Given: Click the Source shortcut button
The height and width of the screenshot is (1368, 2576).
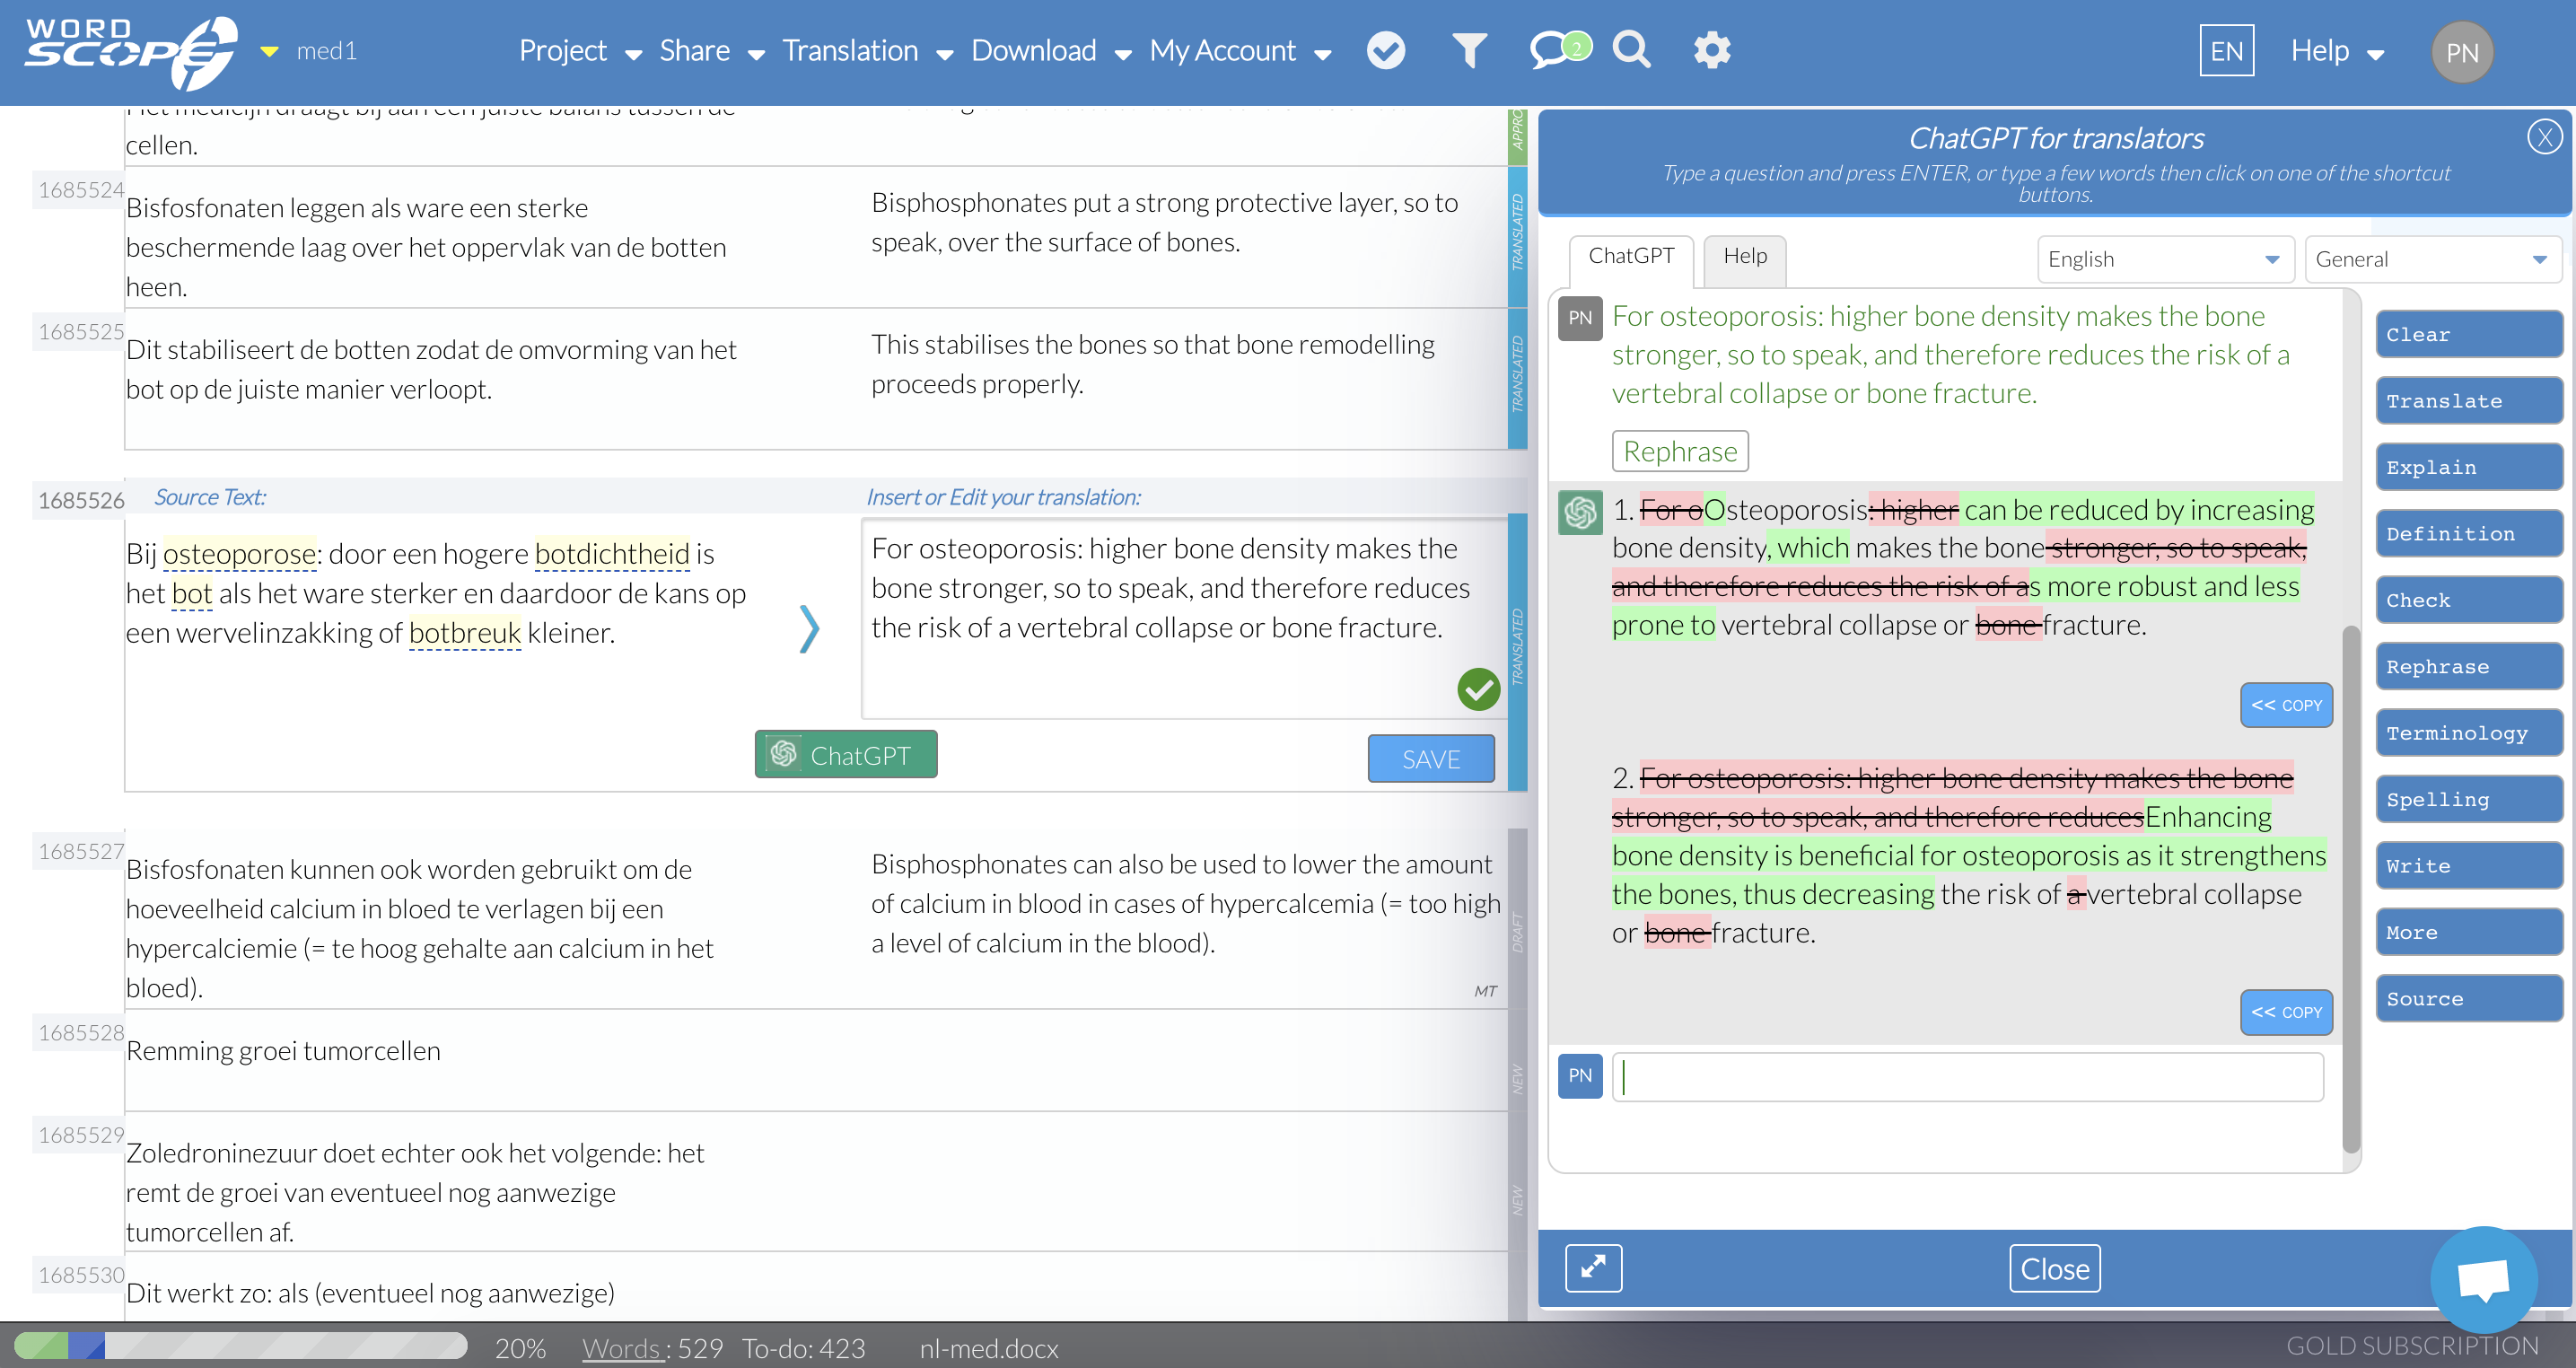Looking at the screenshot, I should click(x=2468, y=999).
